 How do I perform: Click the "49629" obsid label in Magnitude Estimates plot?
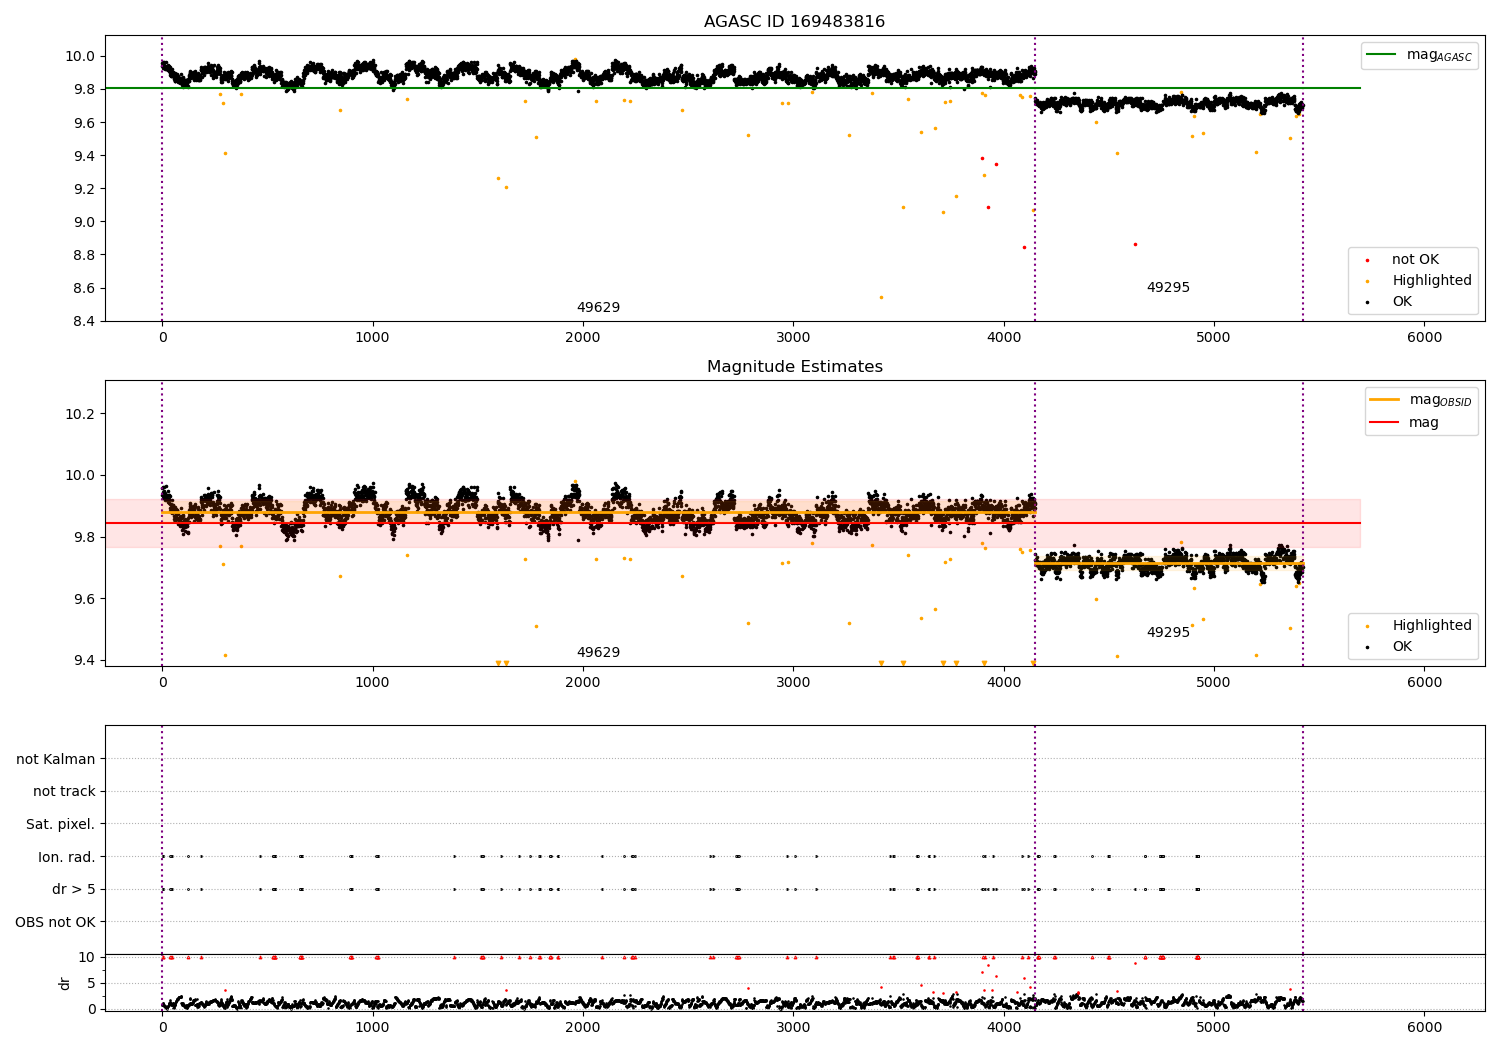coord(598,653)
